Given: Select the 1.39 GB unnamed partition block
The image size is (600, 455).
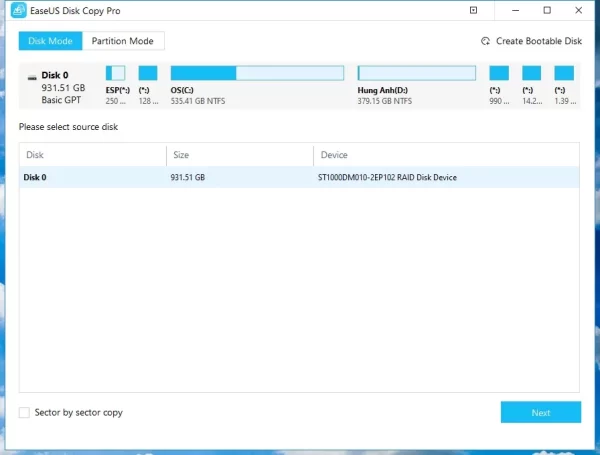Looking at the screenshot, I should [x=564, y=73].
